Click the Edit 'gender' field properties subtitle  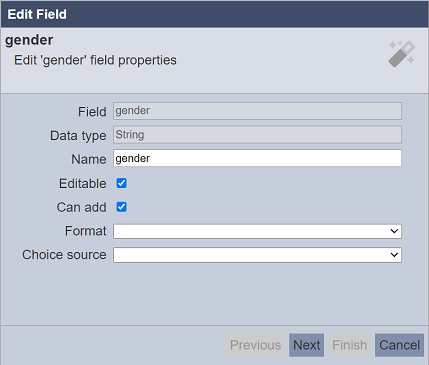[x=95, y=60]
